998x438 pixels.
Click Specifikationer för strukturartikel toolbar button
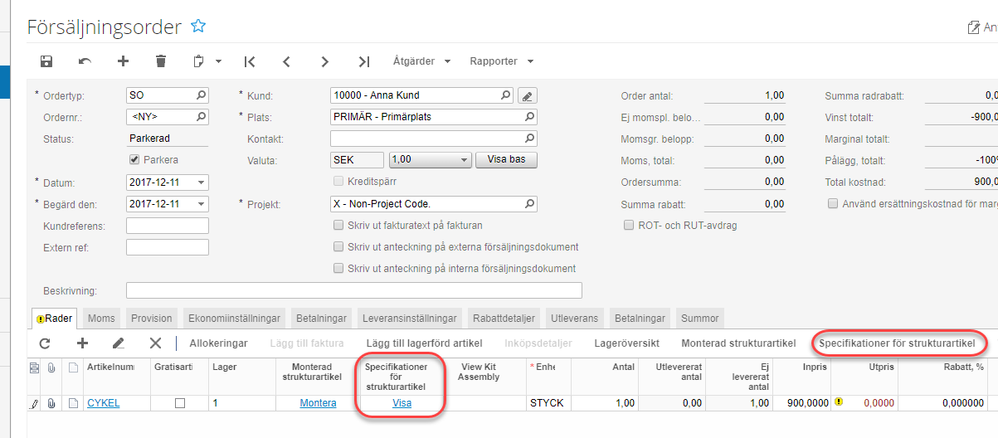tap(897, 343)
